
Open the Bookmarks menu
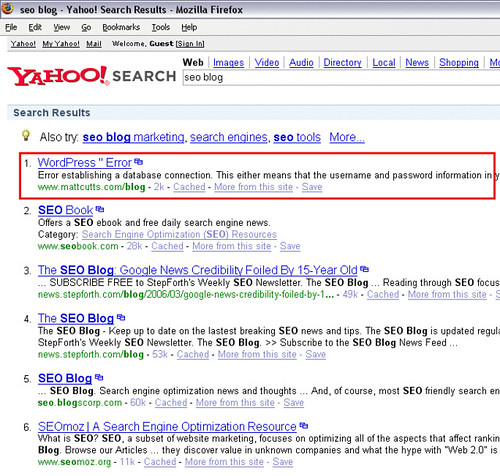(121, 27)
